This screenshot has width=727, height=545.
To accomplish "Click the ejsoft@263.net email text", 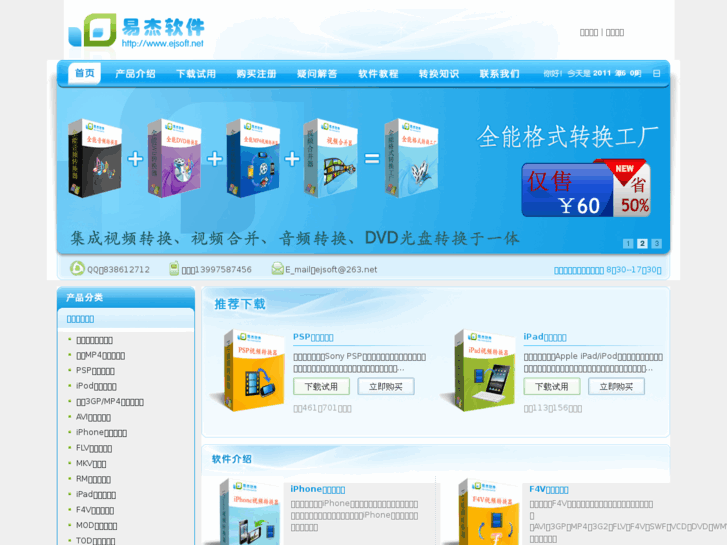I will point(346,269).
